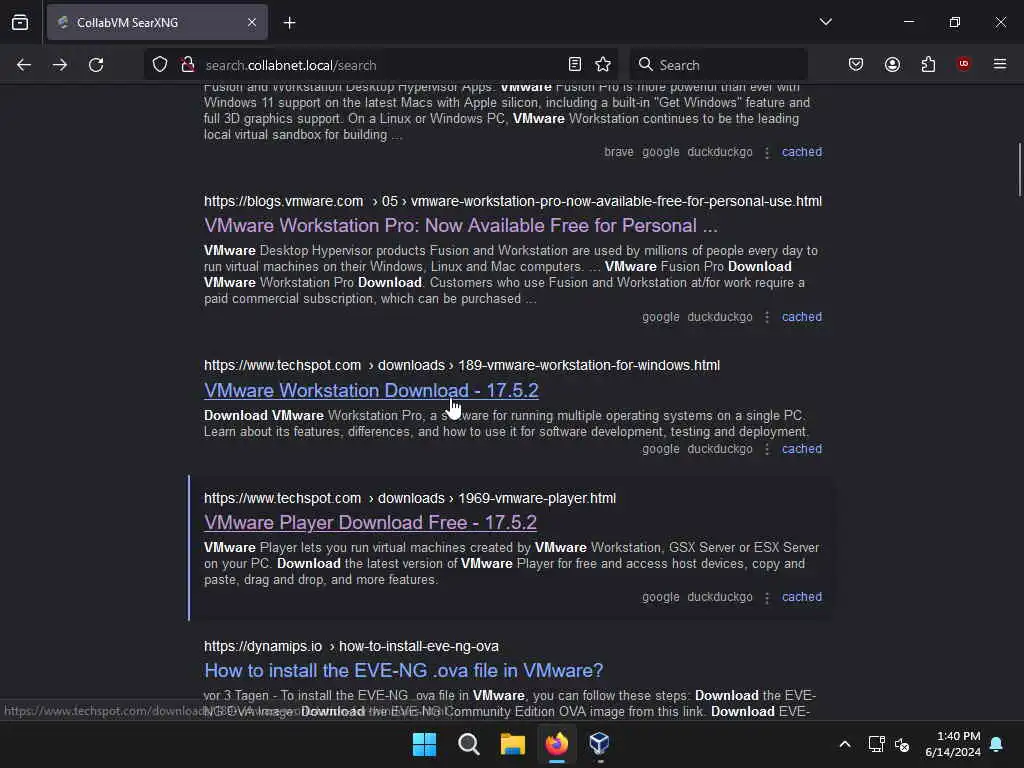Reload the current page
1024x768 pixels.
point(96,65)
